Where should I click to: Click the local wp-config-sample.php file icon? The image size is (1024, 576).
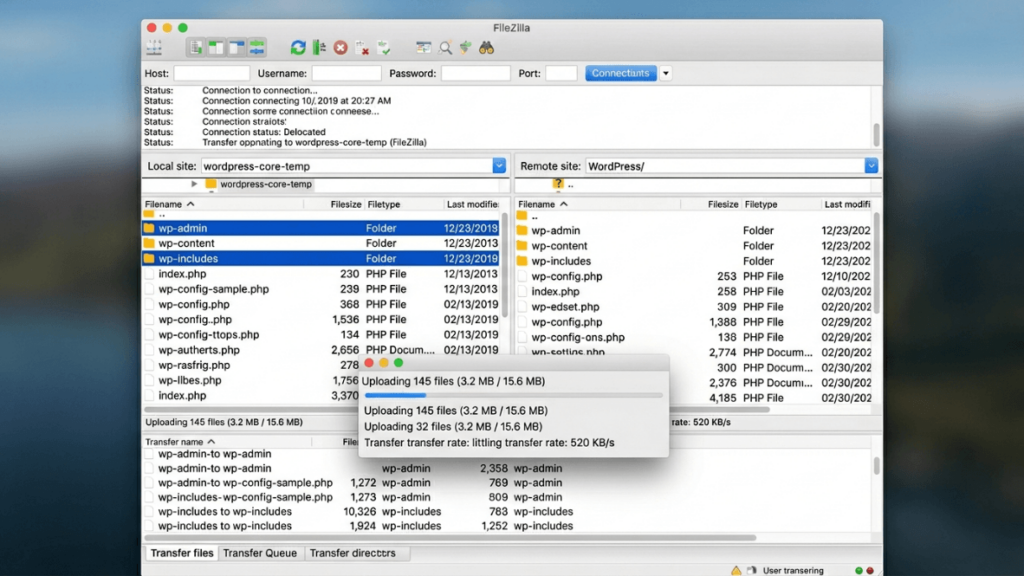click(x=149, y=289)
